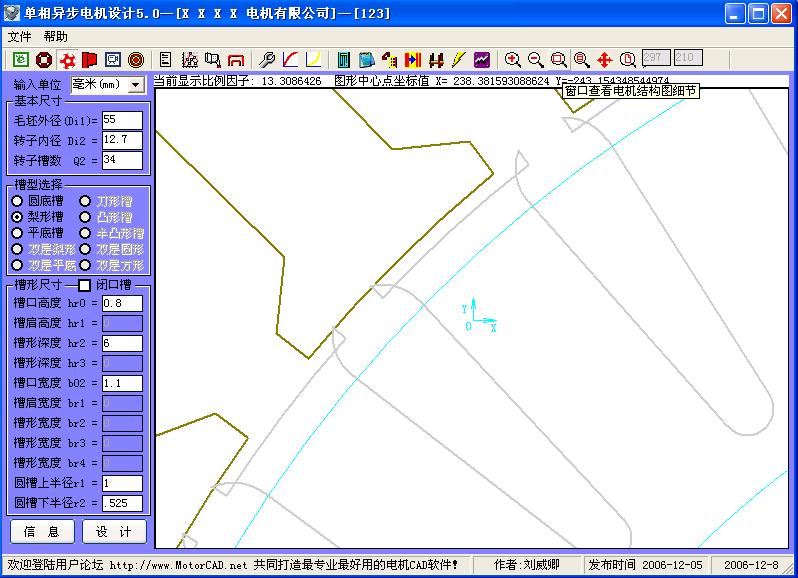Click the toolbar field showing 210

point(688,57)
